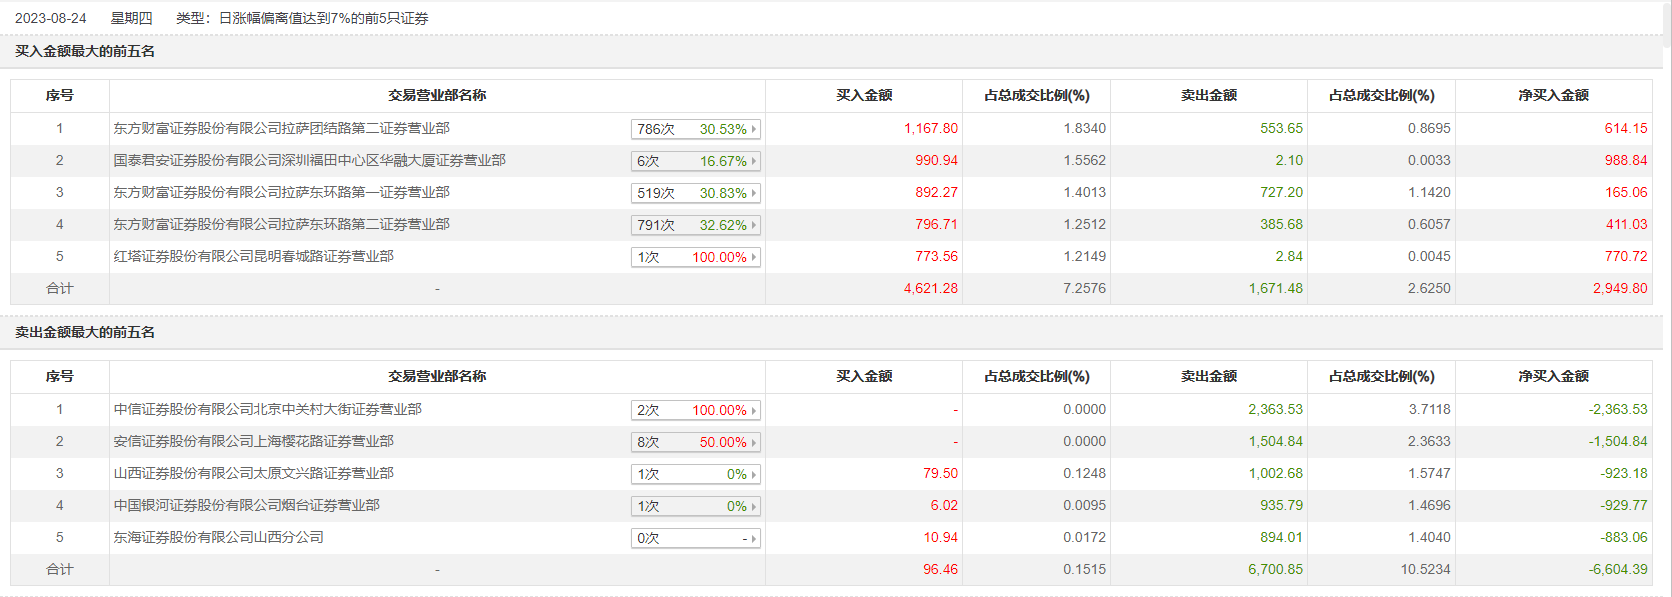
Task: Click 东方财富证券拉萨东环路第一证券营业部 name
Action: tap(281, 193)
